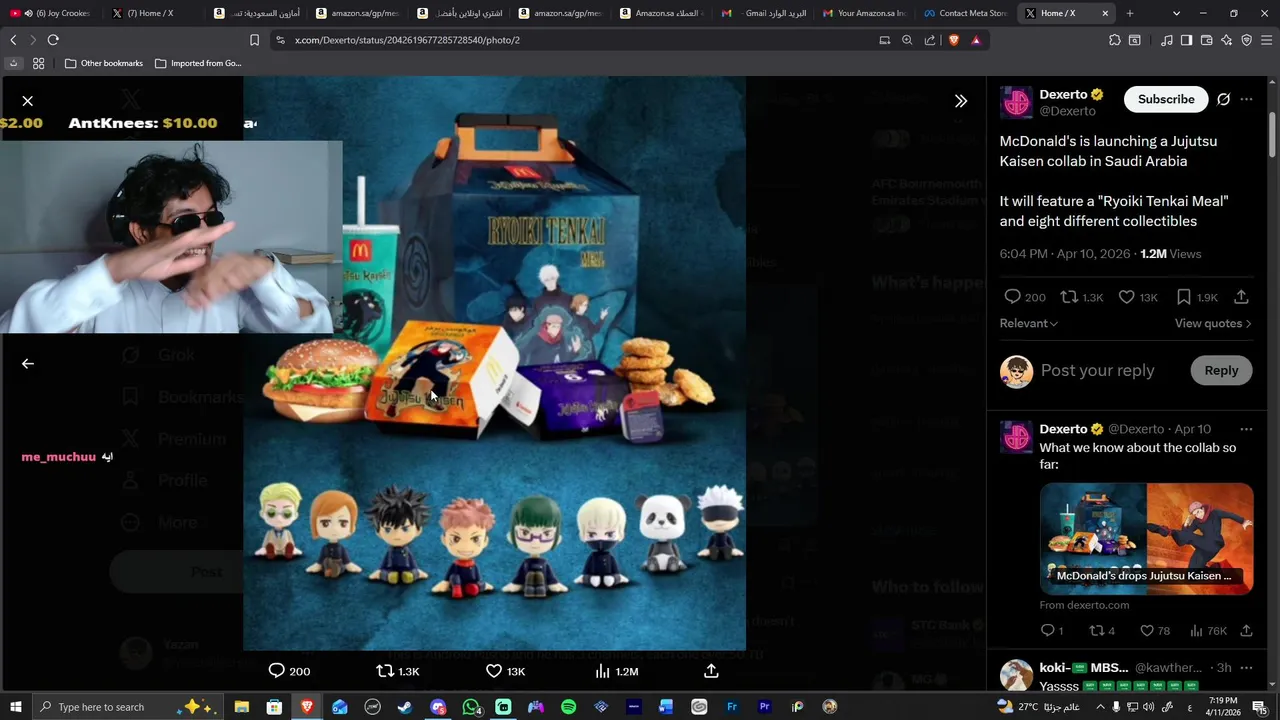
Task: Open replies in the sidebar, count 200
Action: click(x=1024, y=297)
